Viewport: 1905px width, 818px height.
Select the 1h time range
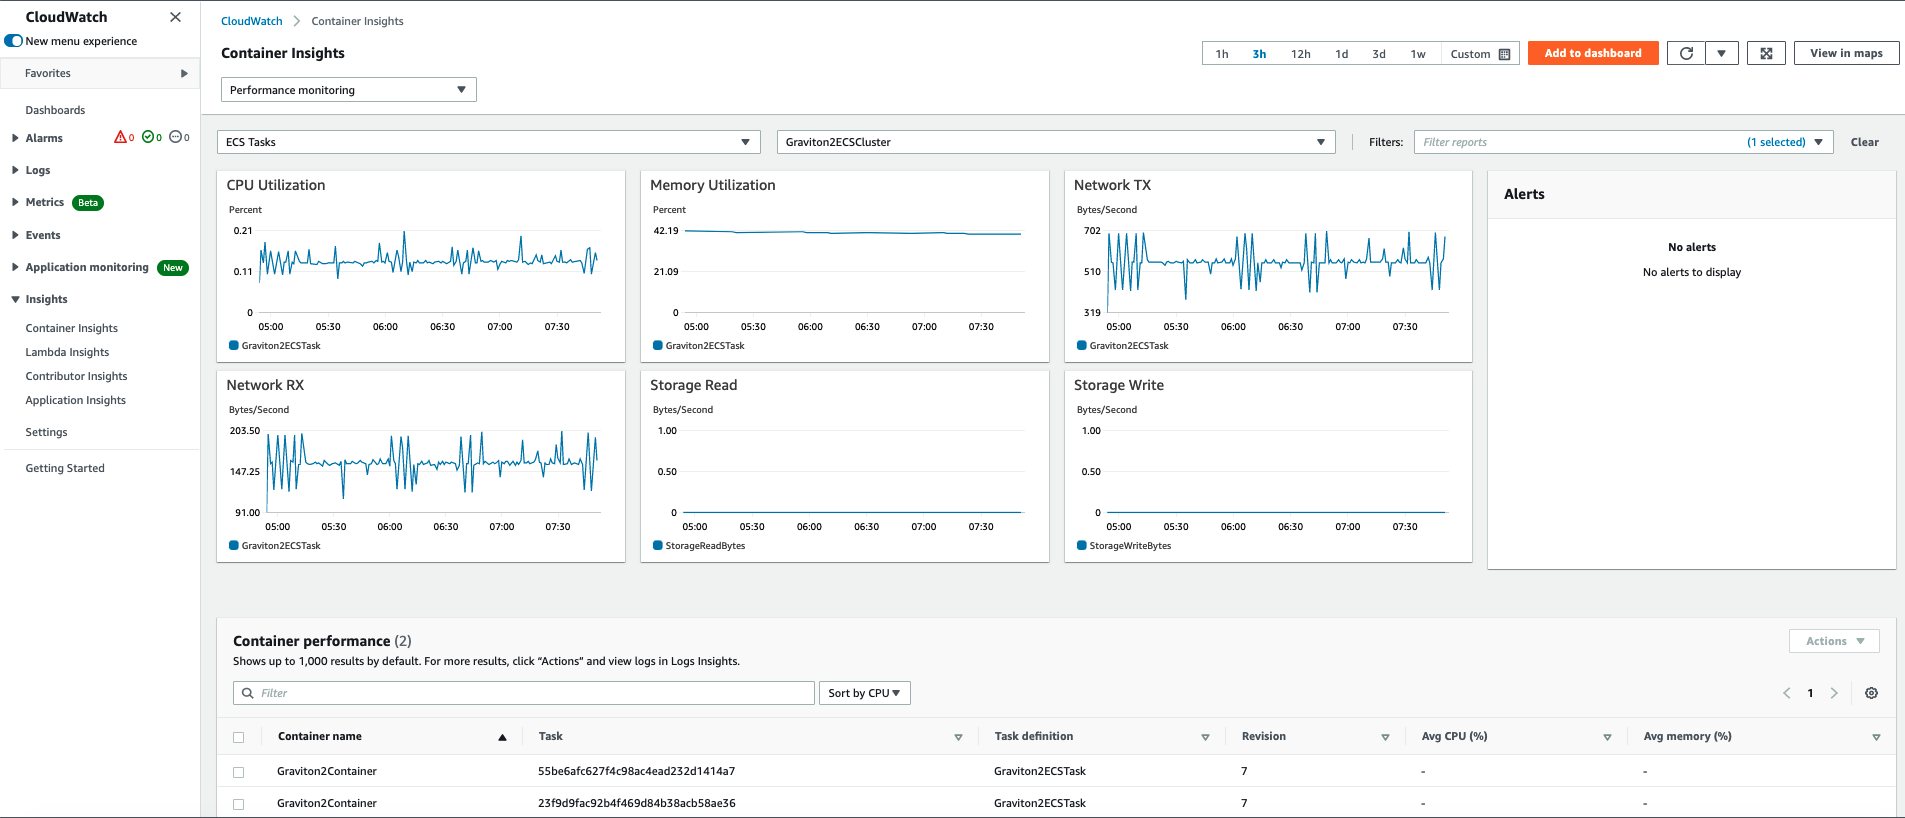[x=1222, y=54]
